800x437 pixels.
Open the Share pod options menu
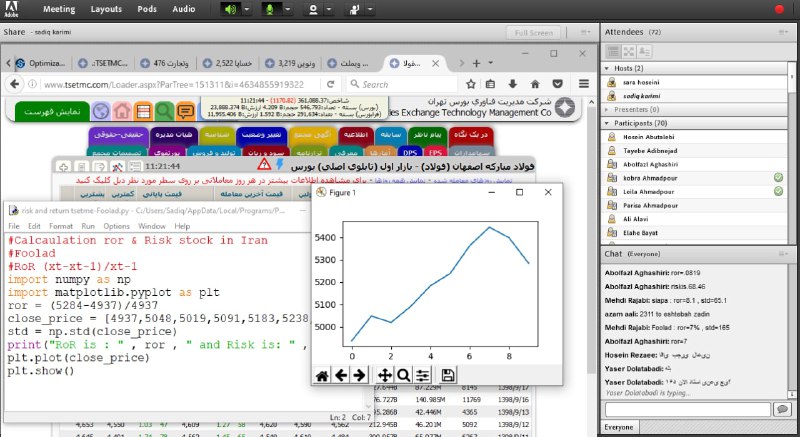coord(585,33)
